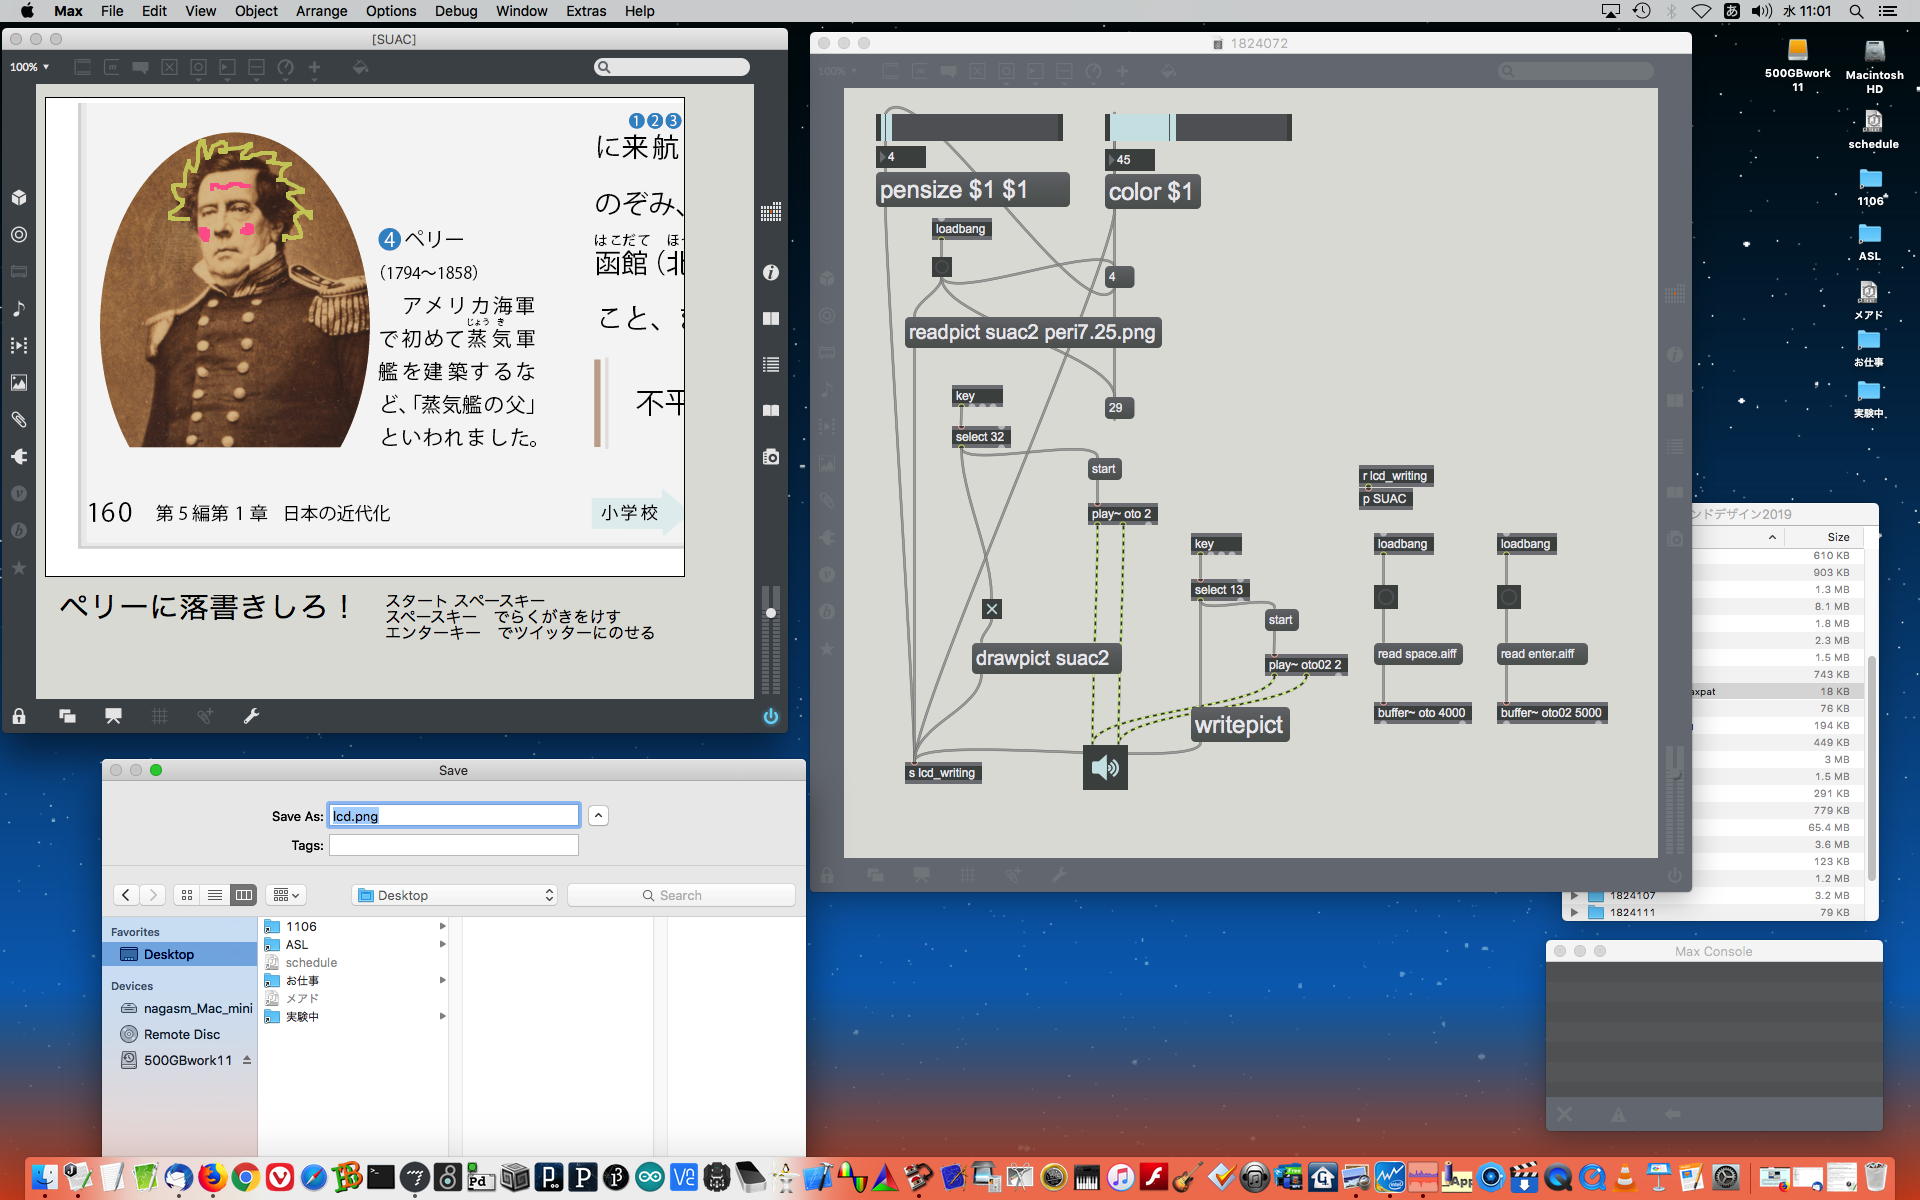Screen dimensions: 1920x1200
Task: Open the Desktop location popup in Save dialog
Action: pyautogui.click(x=456, y=895)
